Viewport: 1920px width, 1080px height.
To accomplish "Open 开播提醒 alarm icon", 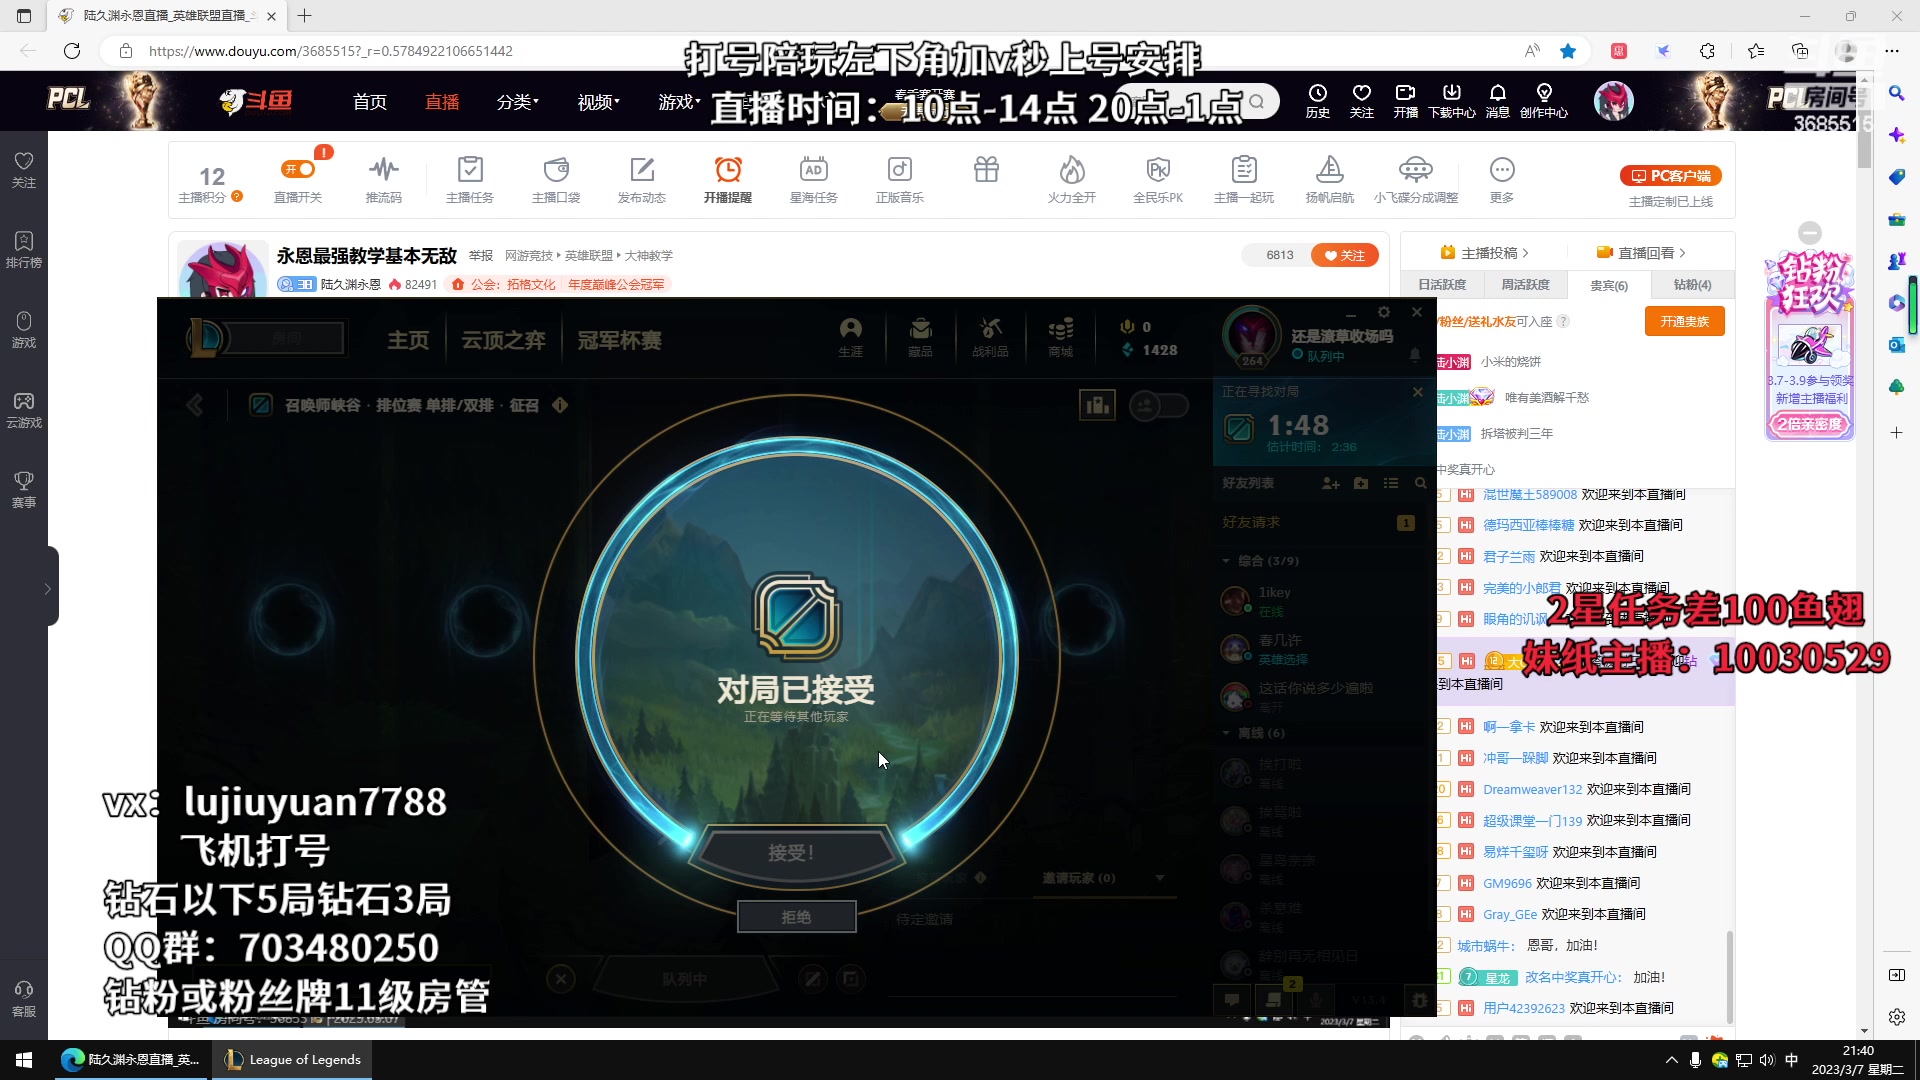I will 728,180.
